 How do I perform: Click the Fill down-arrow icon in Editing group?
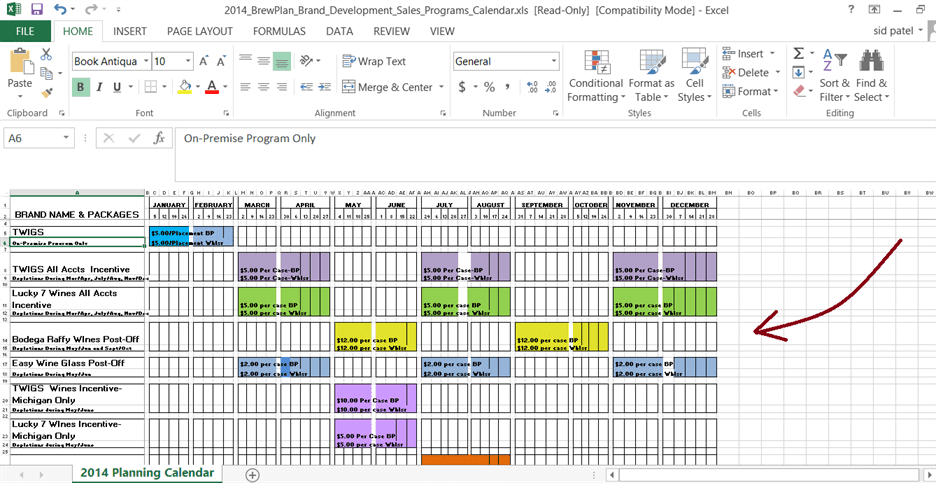coord(799,73)
